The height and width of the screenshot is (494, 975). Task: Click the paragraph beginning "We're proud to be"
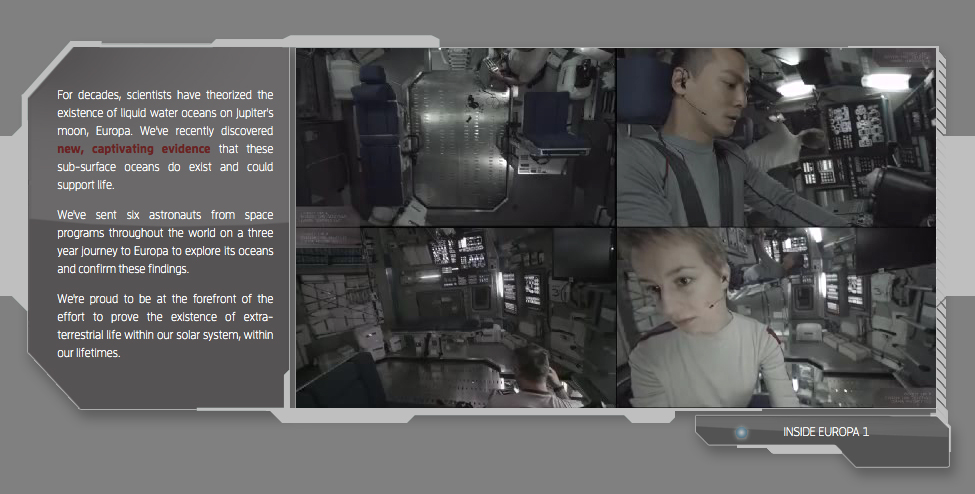pos(165,325)
